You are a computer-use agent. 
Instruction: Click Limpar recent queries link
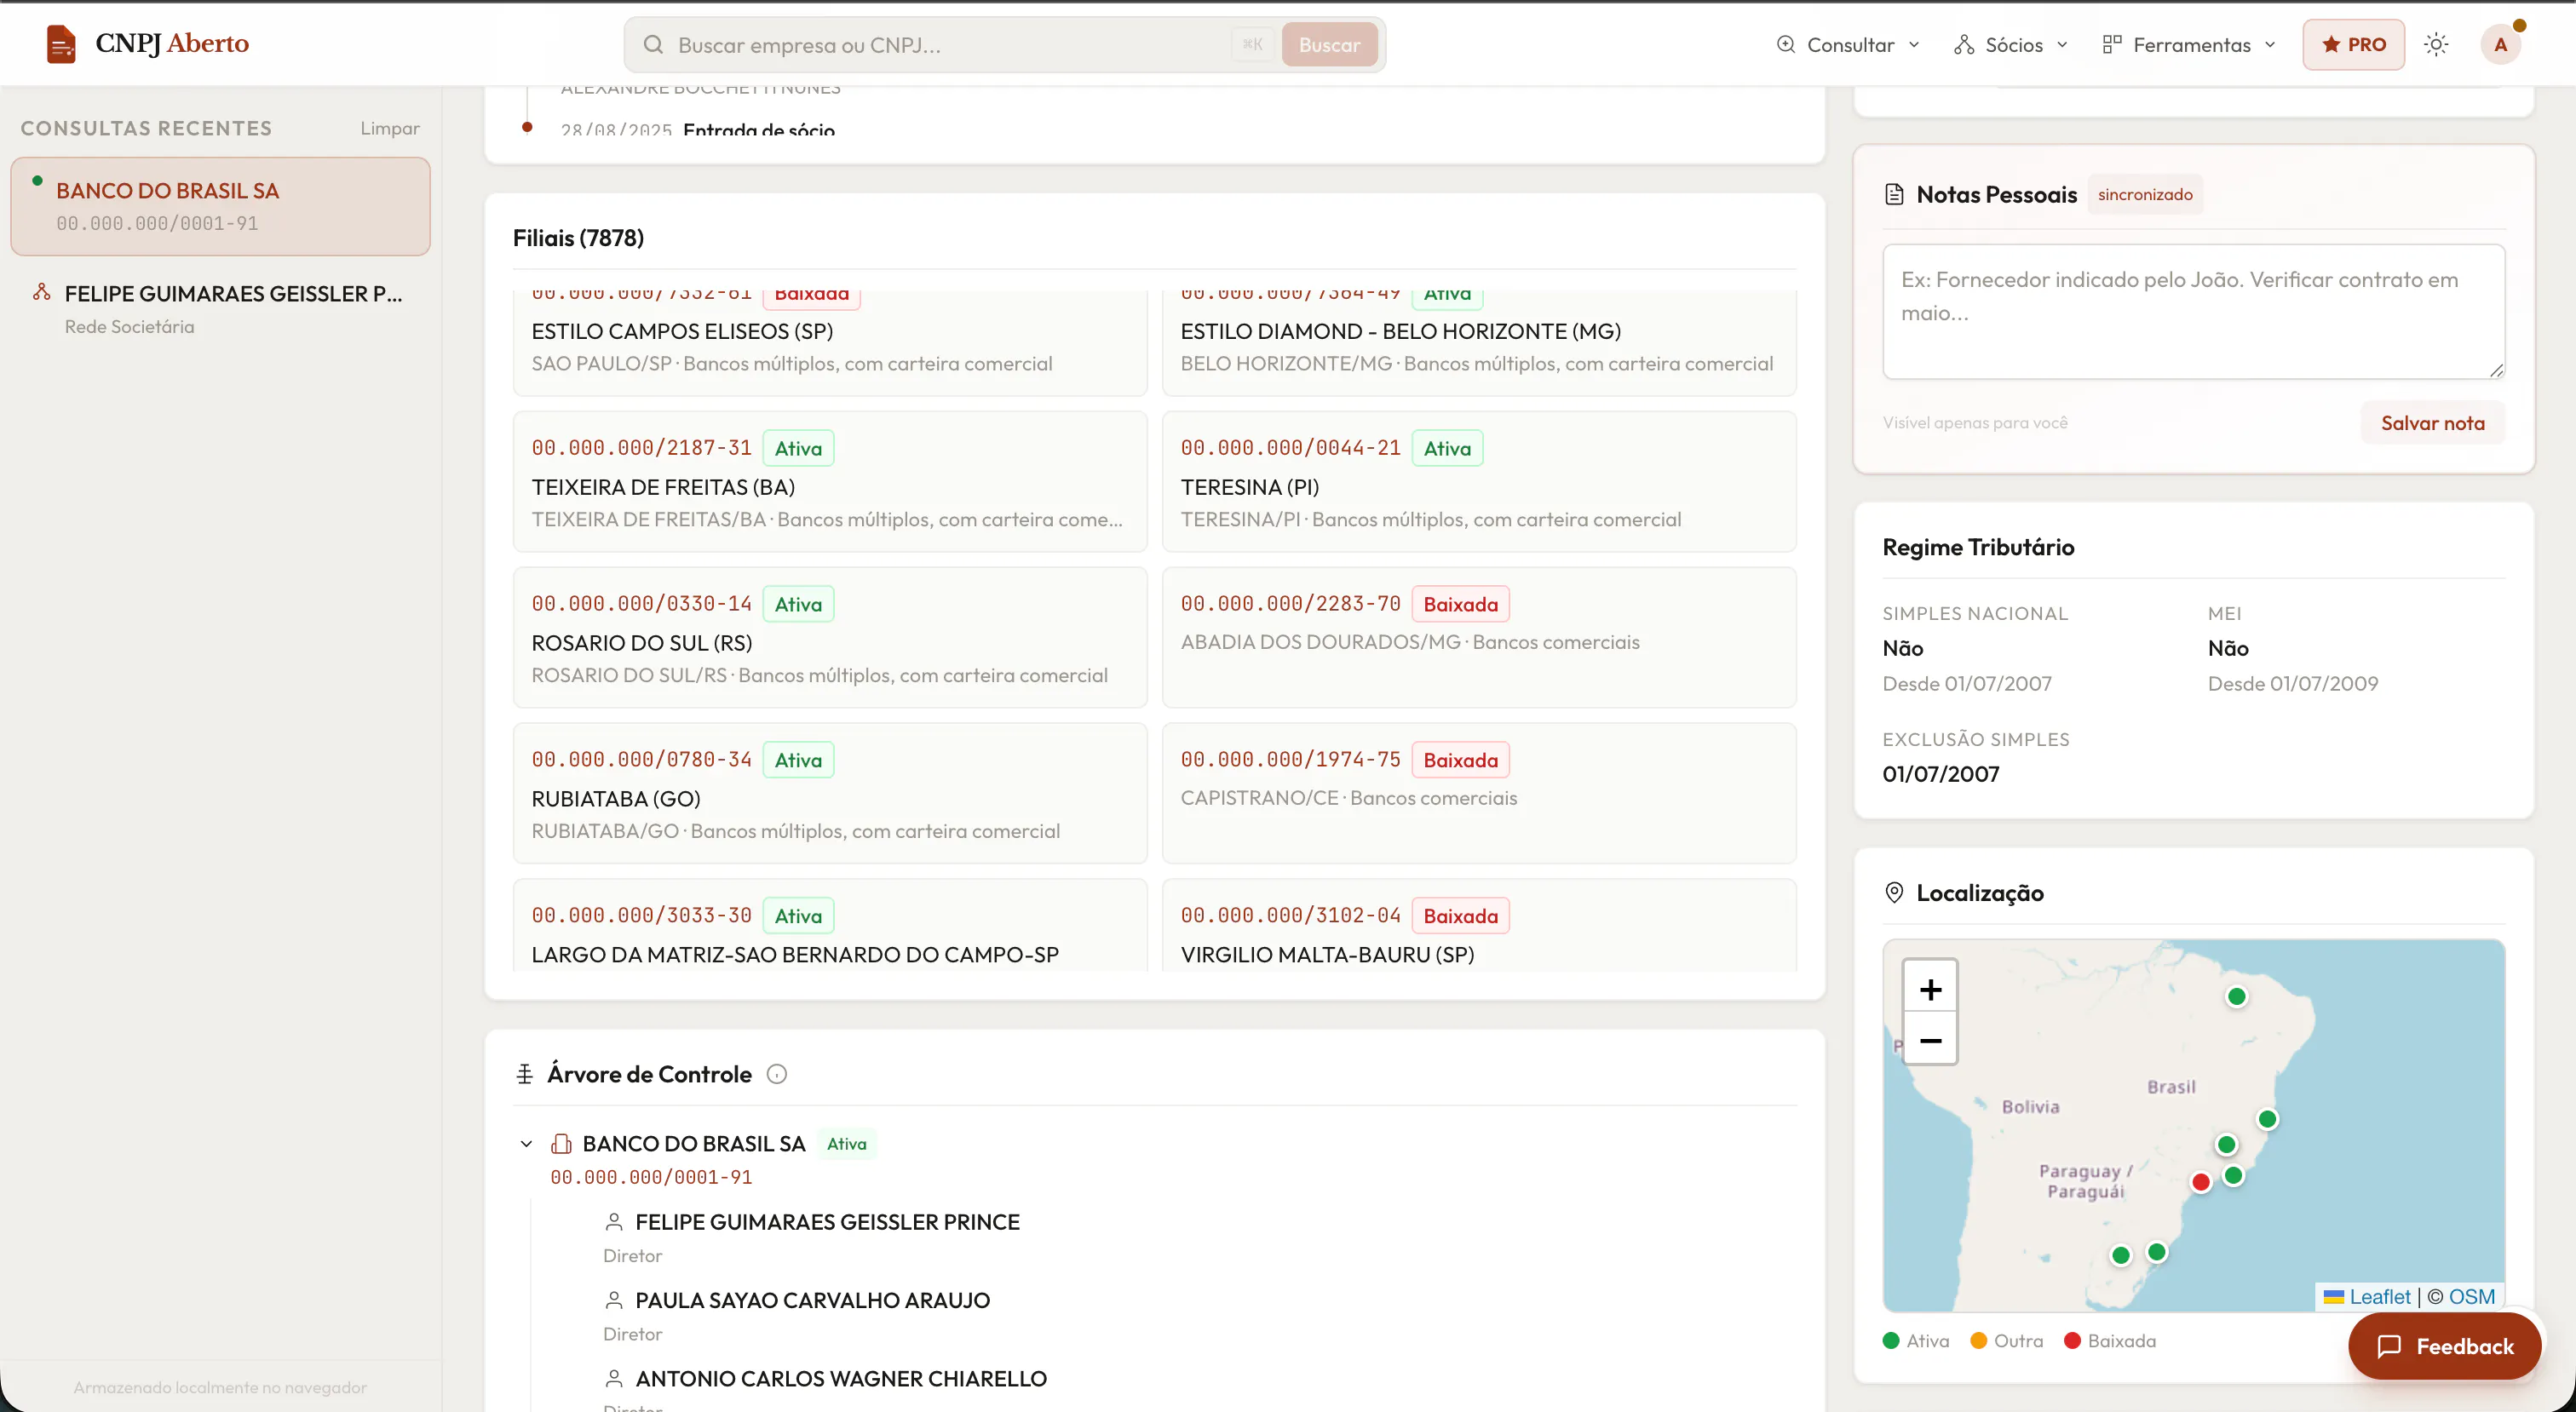(x=390, y=128)
